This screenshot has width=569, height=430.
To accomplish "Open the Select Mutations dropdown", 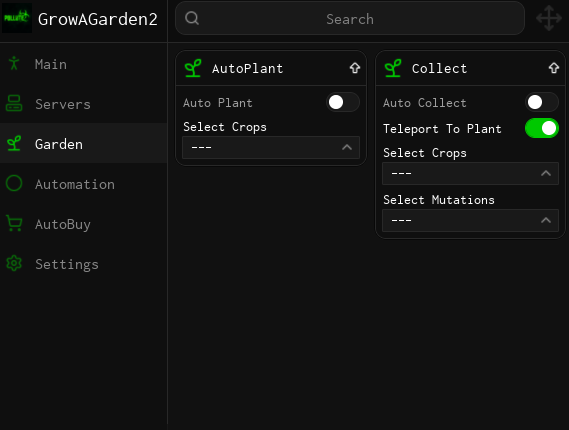I will (x=471, y=220).
